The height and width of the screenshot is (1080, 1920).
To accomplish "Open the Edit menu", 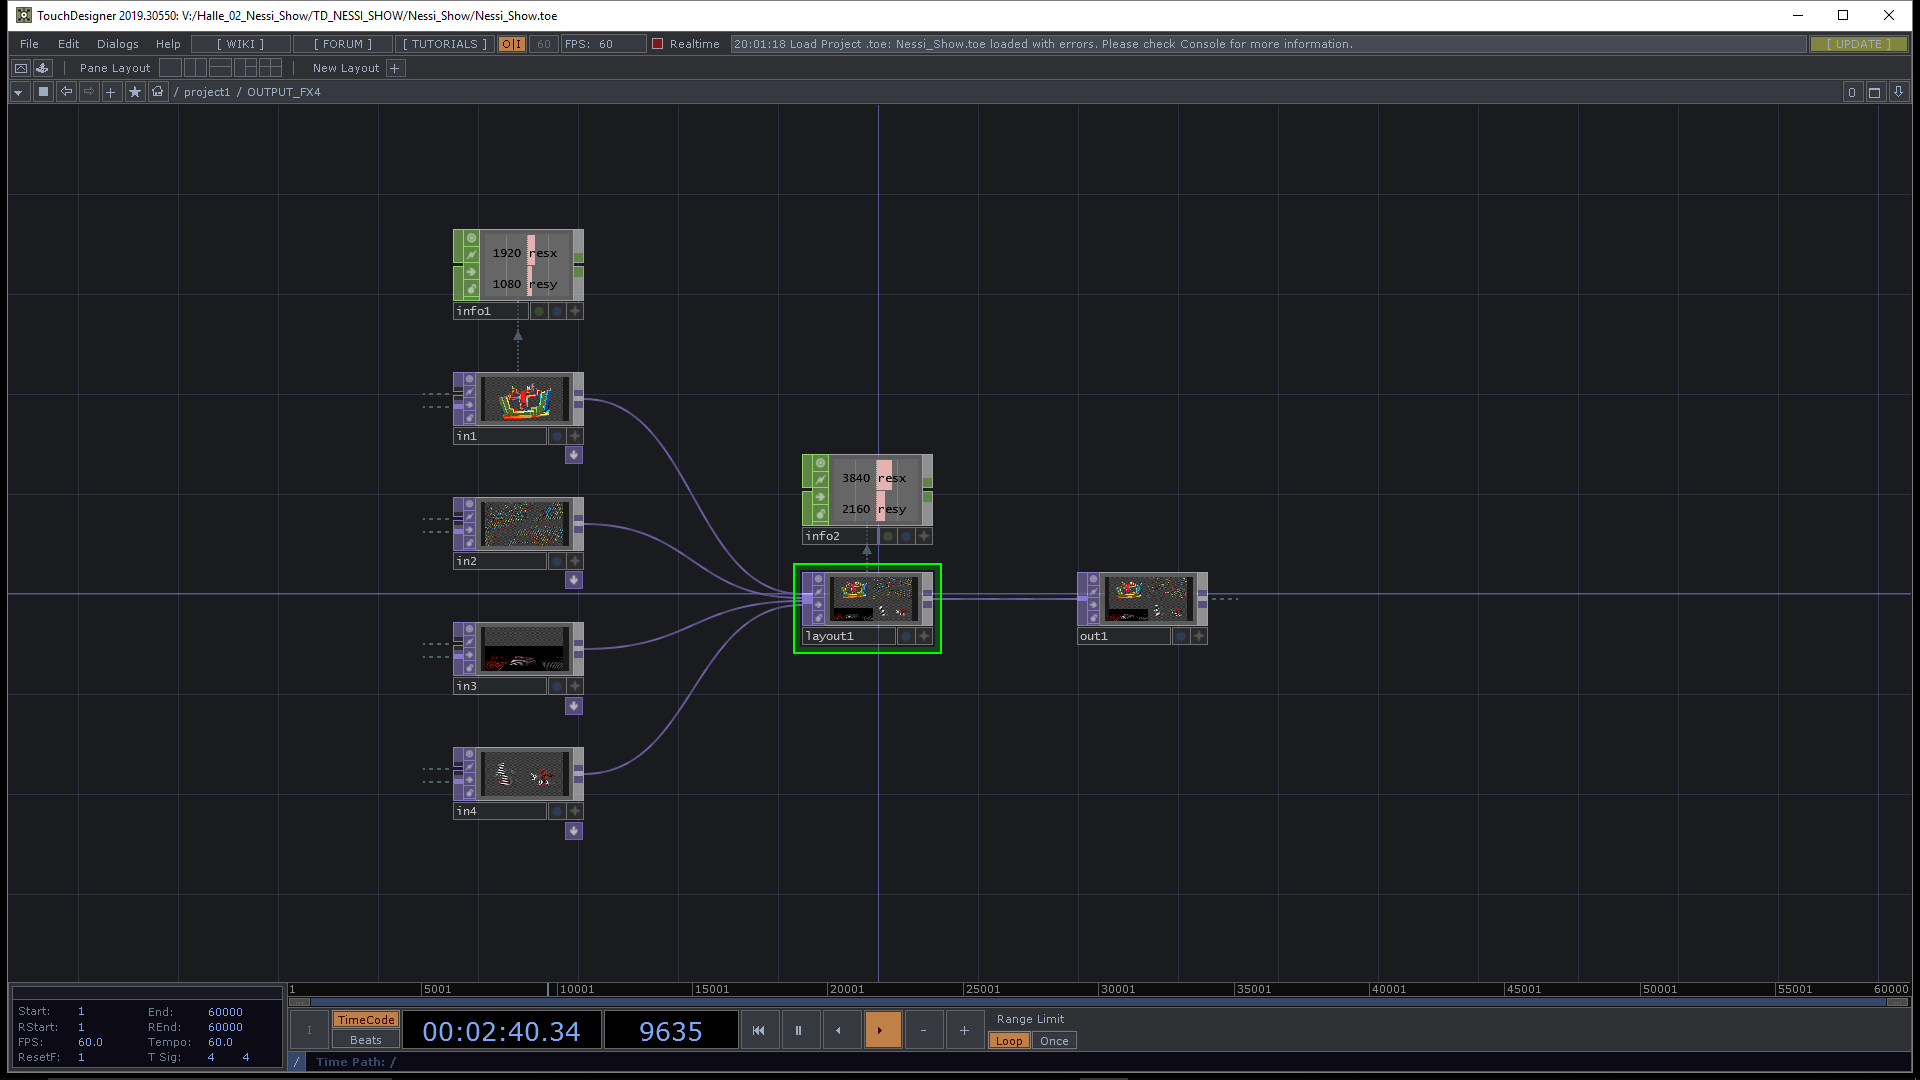I will (68, 44).
